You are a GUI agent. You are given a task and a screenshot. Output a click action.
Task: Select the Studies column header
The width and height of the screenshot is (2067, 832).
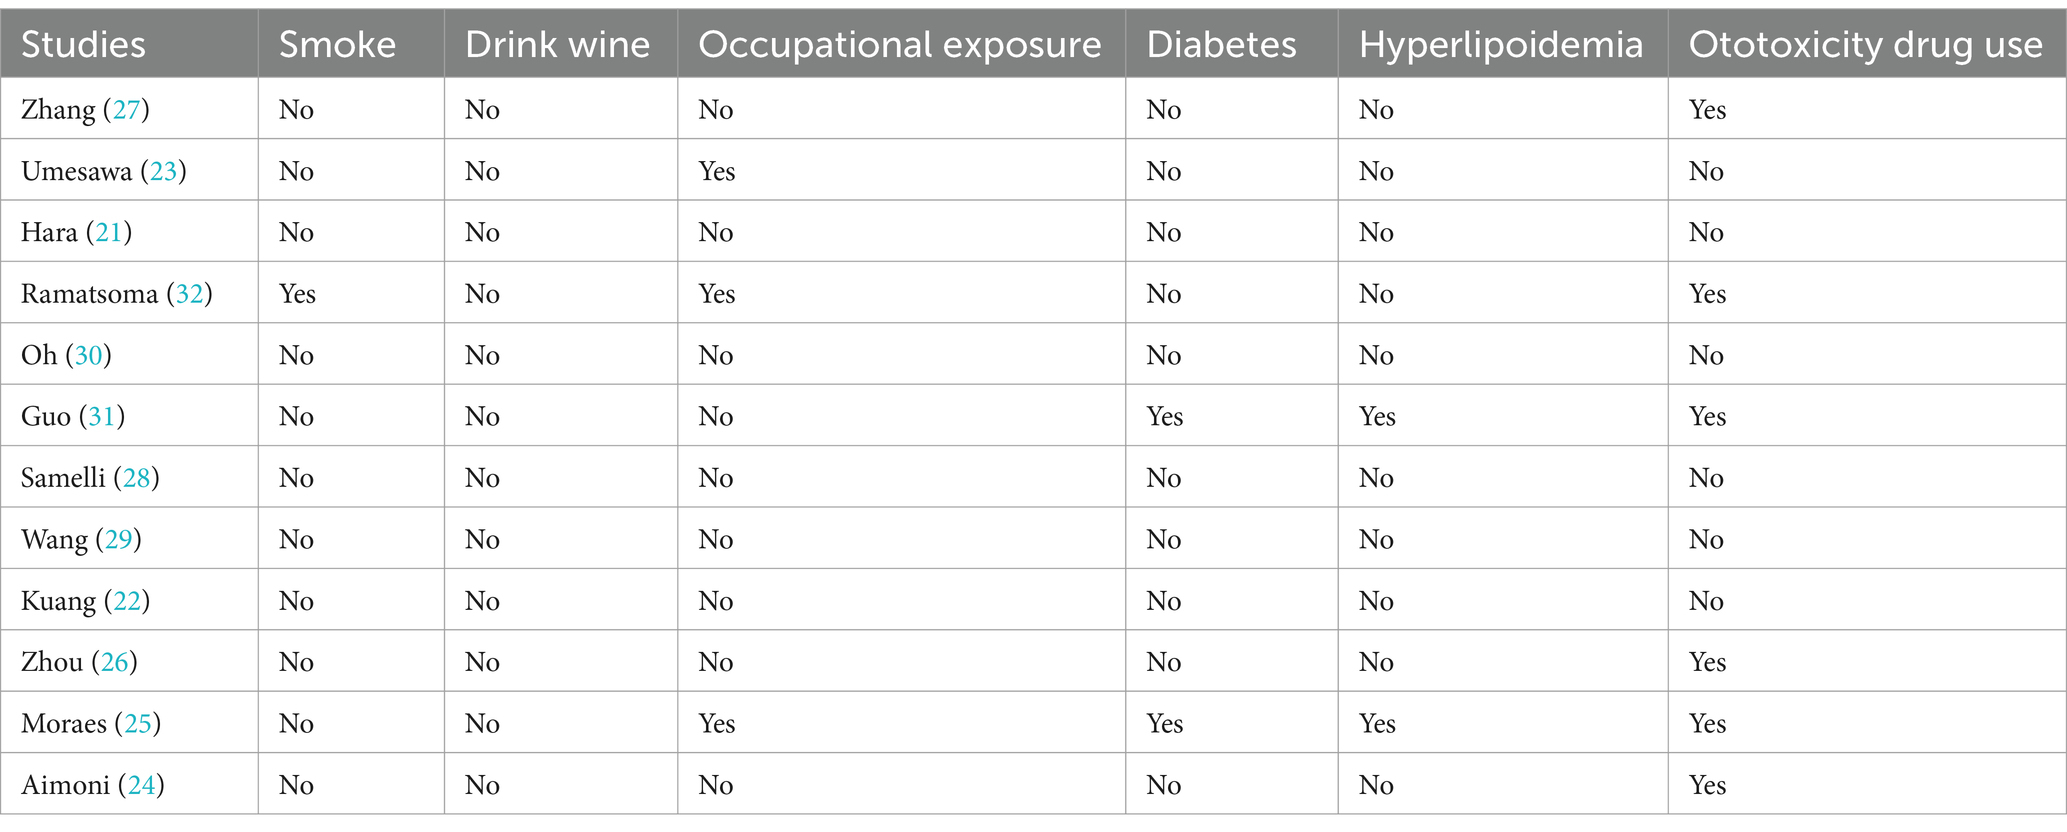(83, 45)
